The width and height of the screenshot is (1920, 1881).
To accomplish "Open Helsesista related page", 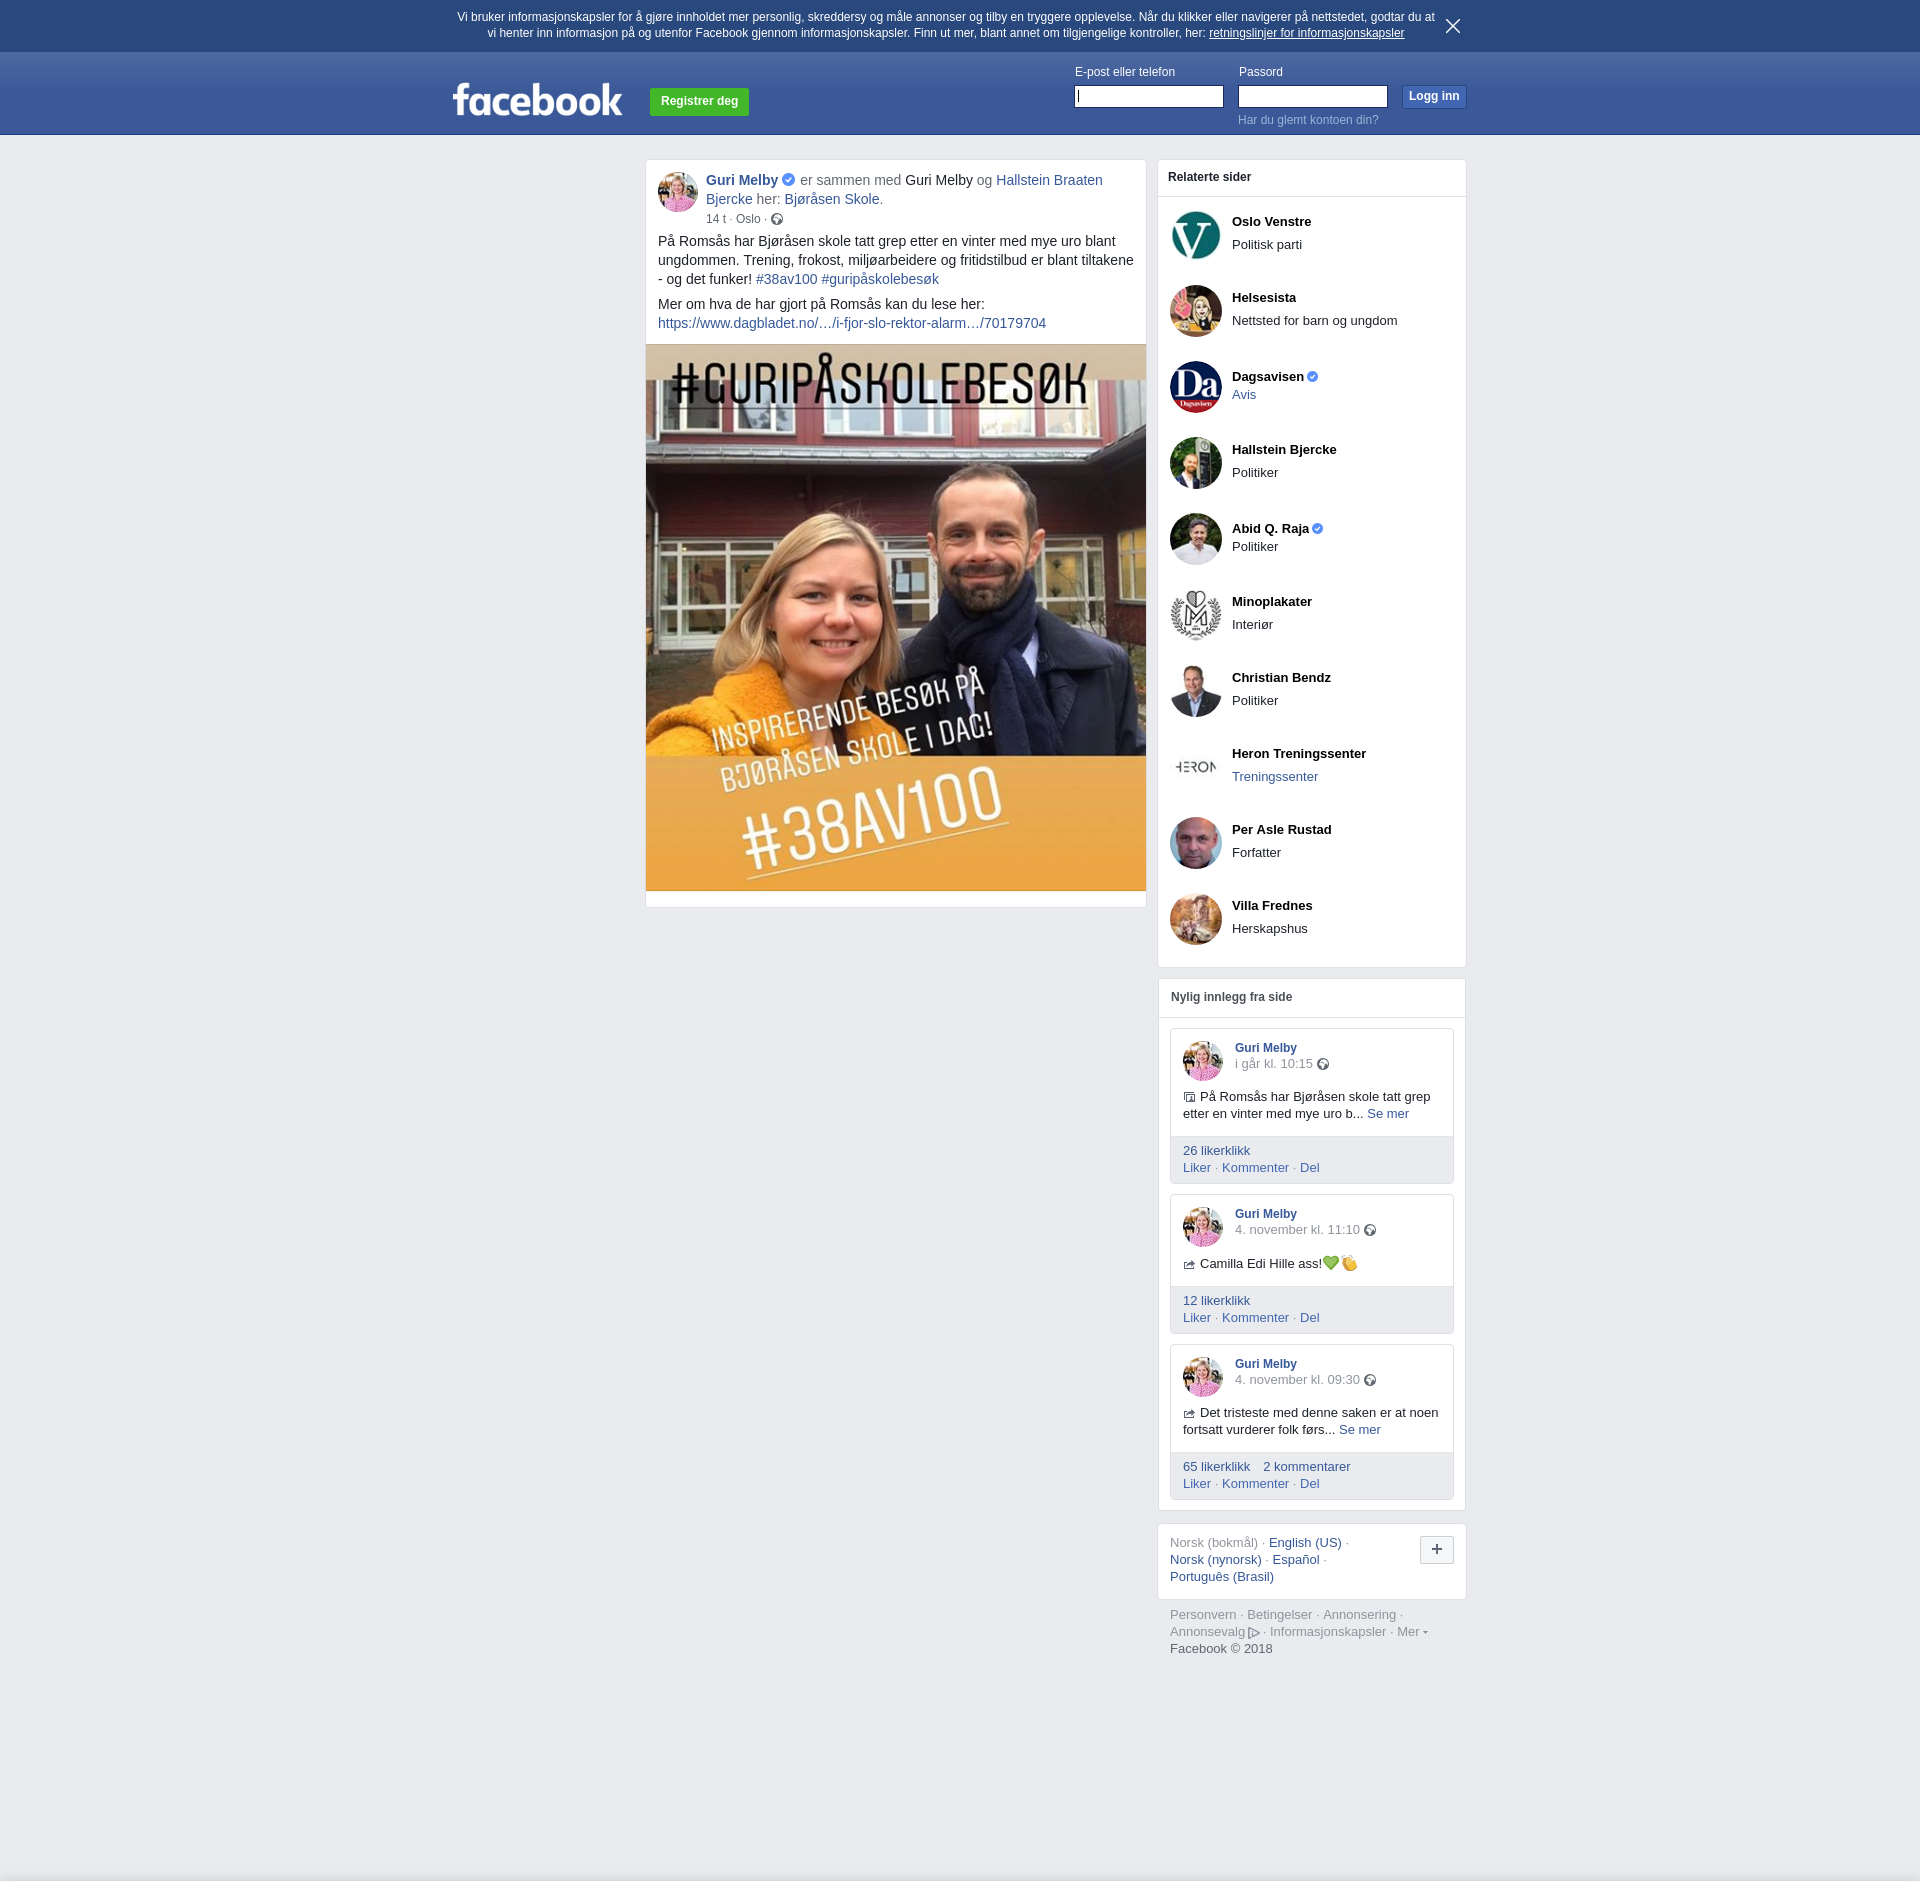I will tap(1263, 298).
